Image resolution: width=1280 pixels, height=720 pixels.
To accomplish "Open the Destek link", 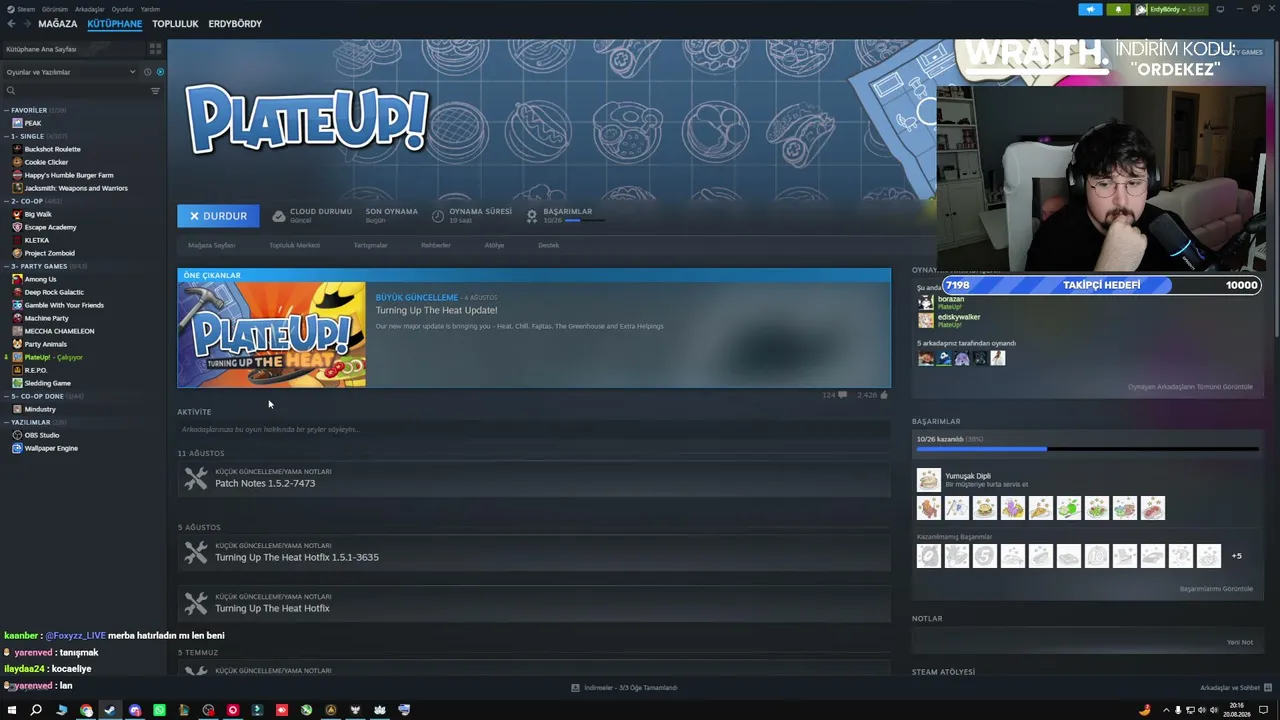I will click(x=549, y=245).
